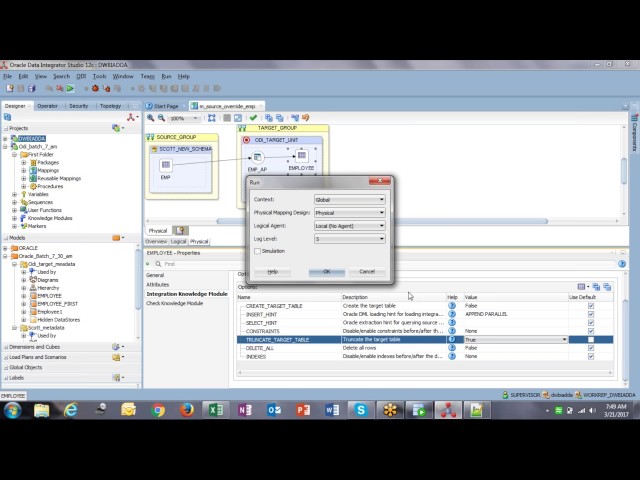Click the green Run toolbar icon
Screen dimensions: 640x480
click(x=70, y=88)
